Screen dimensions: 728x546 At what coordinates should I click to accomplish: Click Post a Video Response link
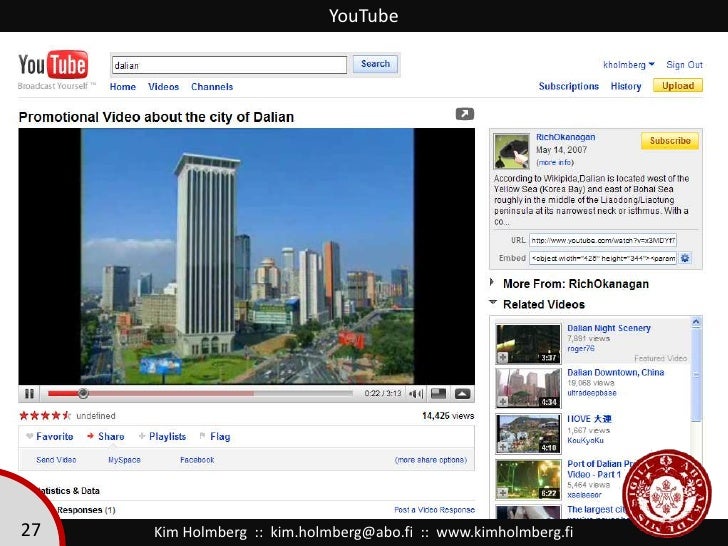[434, 510]
